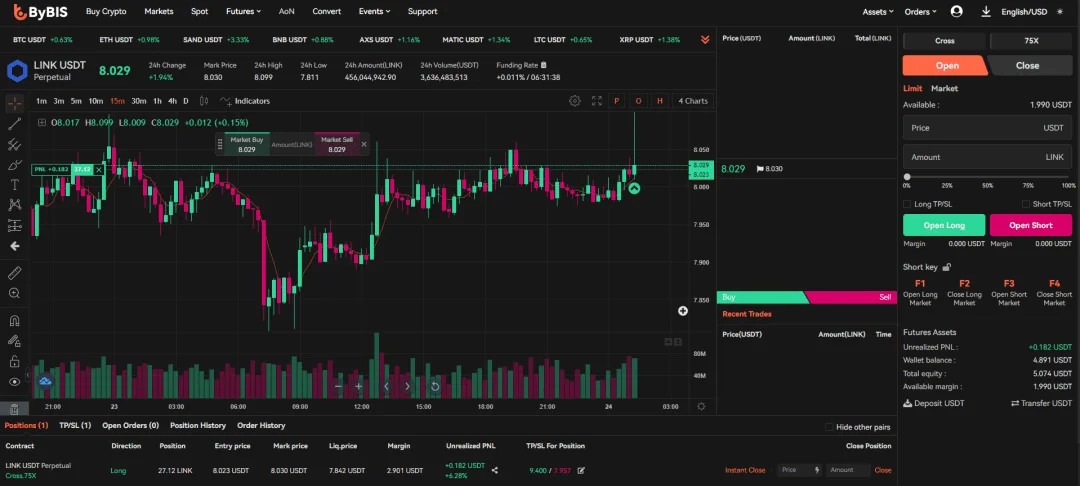The width and height of the screenshot is (1080, 486).
Task: Click the 50% mark on amount slider
Action: click(988, 178)
